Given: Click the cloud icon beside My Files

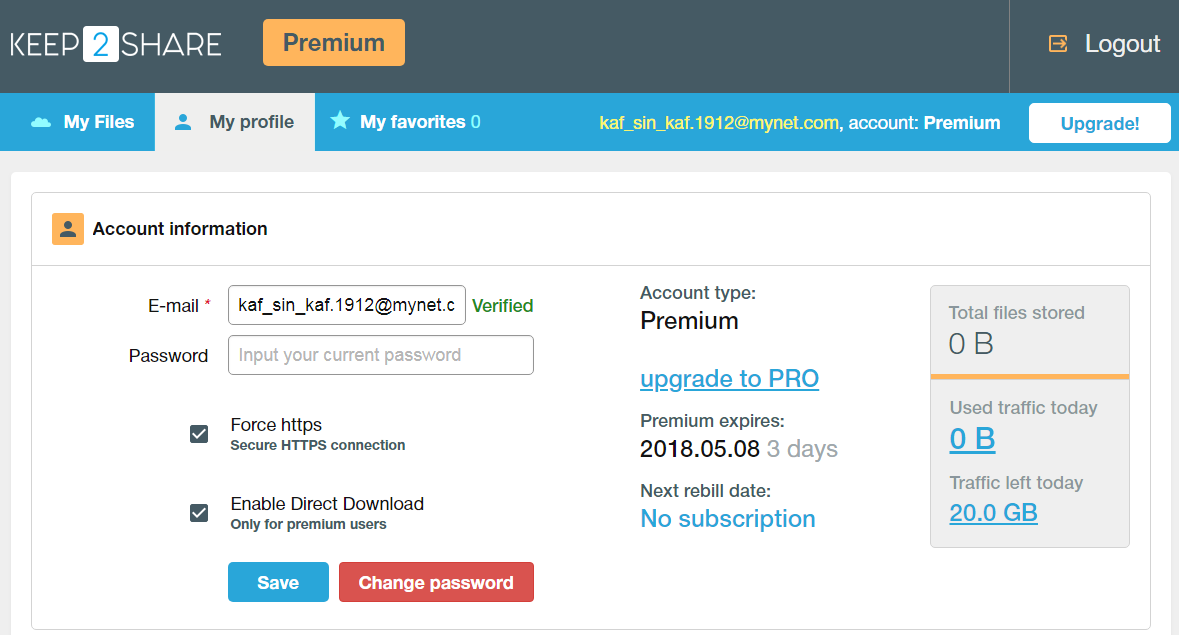Looking at the screenshot, I should 41,122.
